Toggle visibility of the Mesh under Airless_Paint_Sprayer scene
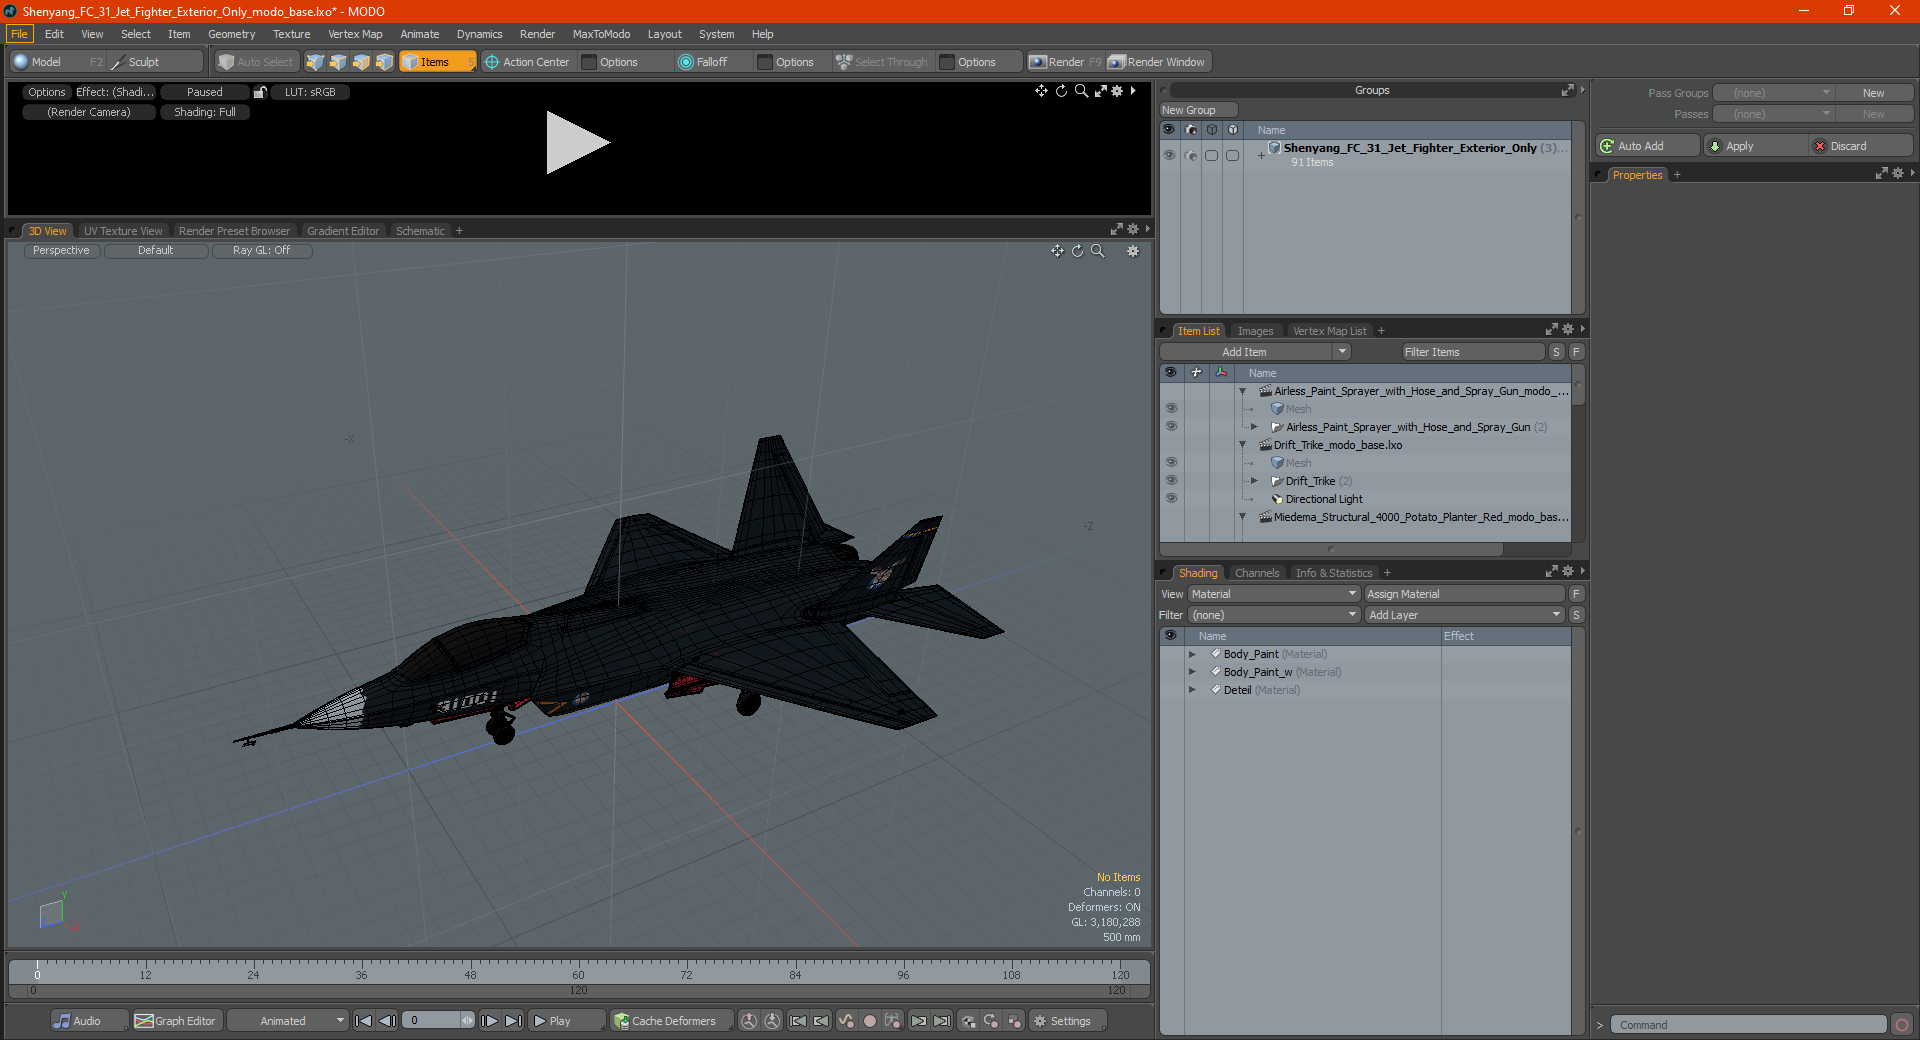 pyautogui.click(x=1171, y=409)
